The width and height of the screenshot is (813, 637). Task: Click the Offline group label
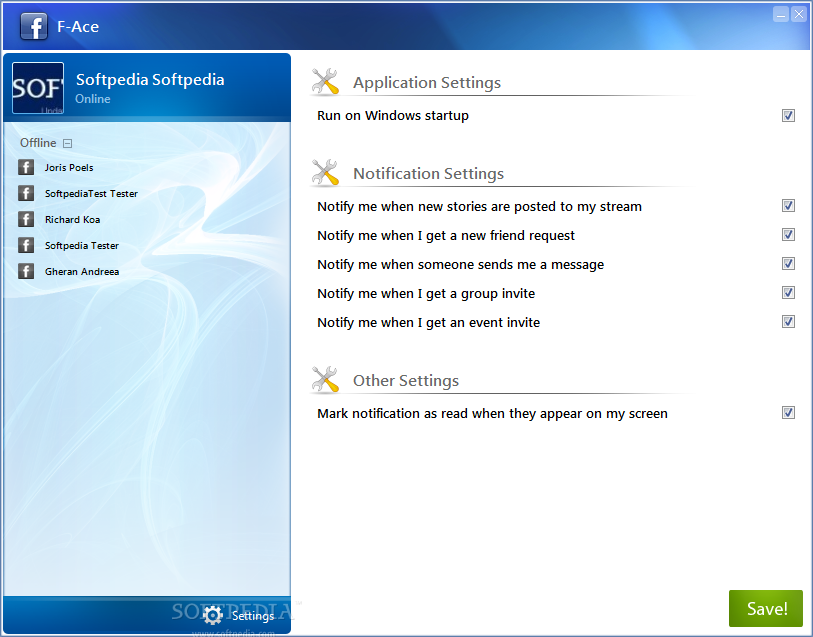pyautogui.click(x=38, y=143)
